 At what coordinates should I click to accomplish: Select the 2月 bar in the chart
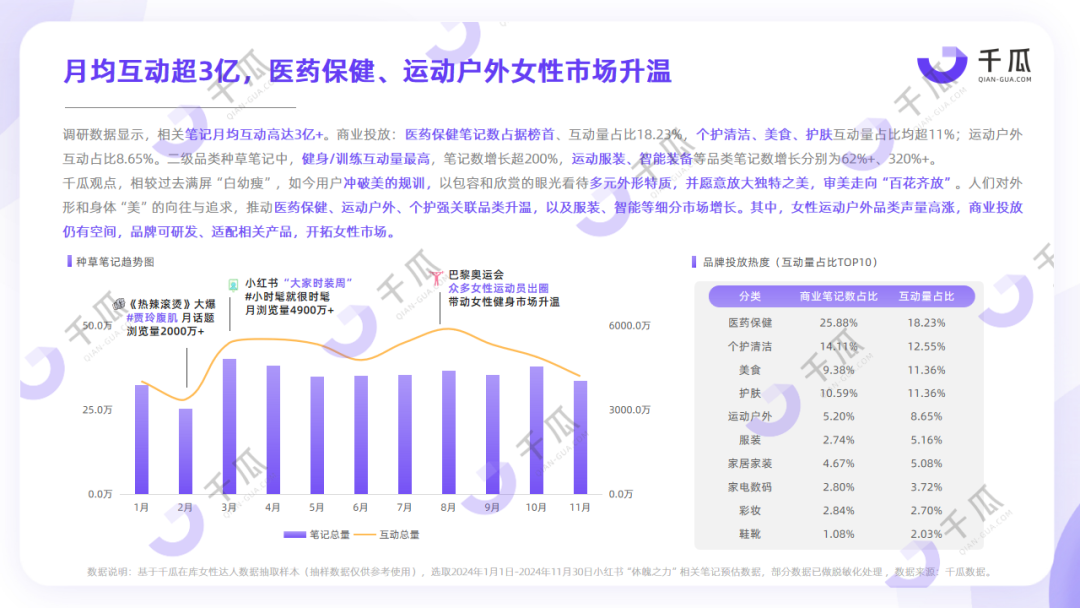pos(185,452)
